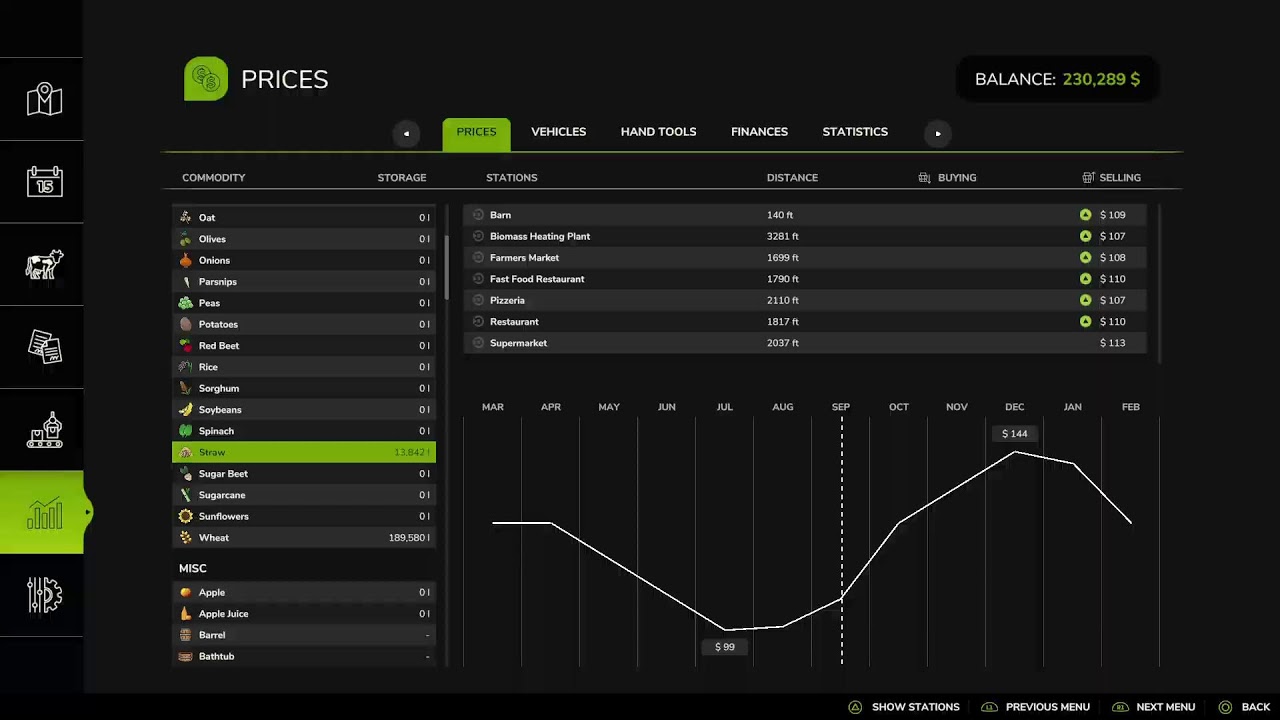1280x720 pixels.
Task: Click the Selling column header
Action: coord(1111,177)
